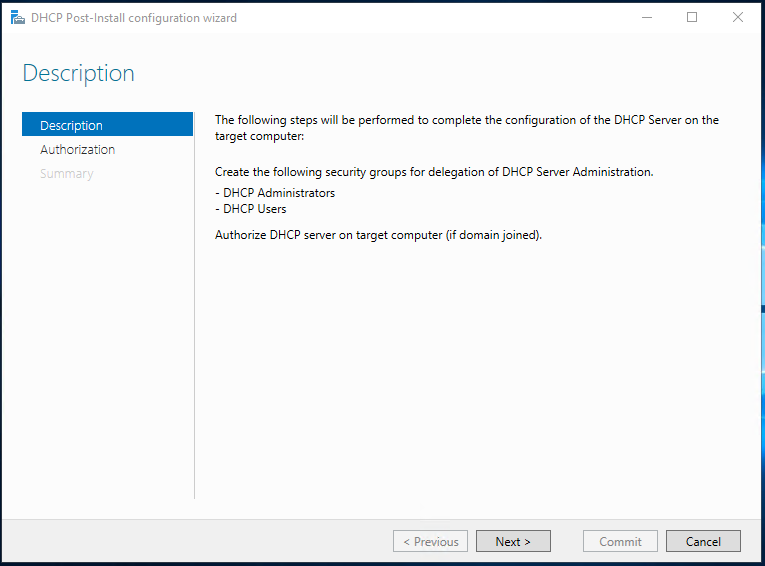The width and height of the screenshot is (765, 566).
Task: Maximize the DHCP wizard window
Action: coord(692,18)
